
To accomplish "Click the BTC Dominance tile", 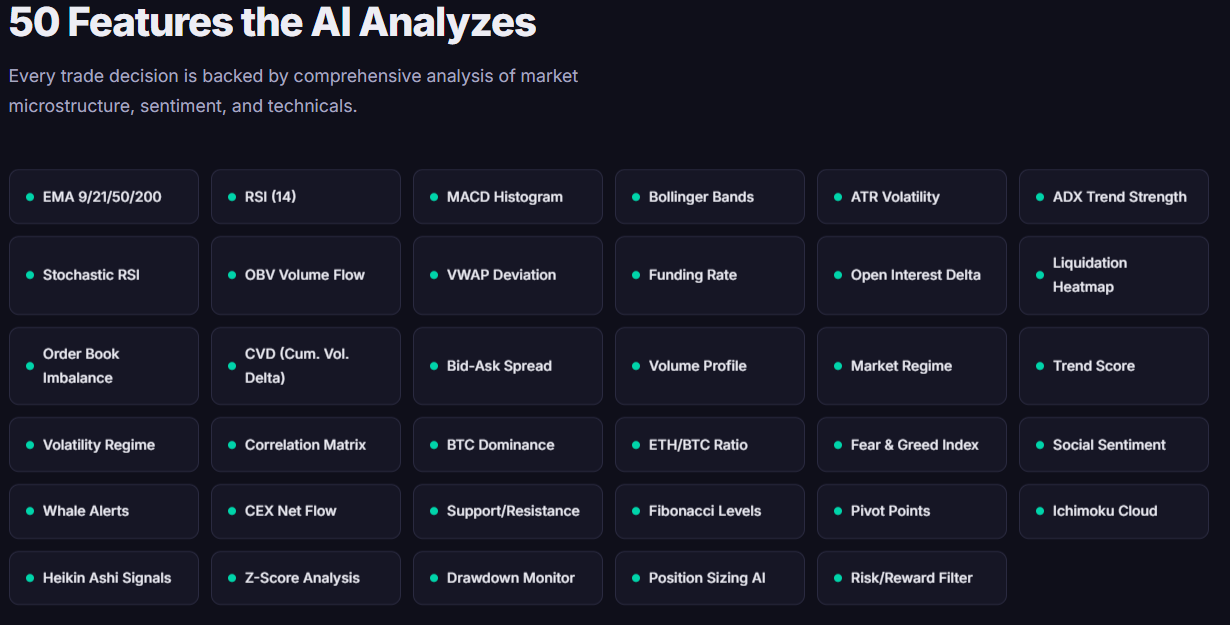I will click(x=507, y=444).
